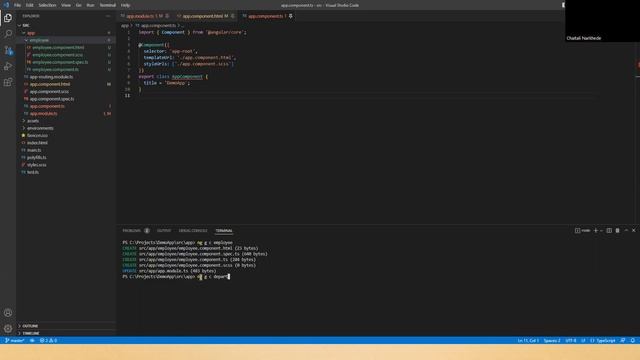Screen dimensions: 640x360
Task: Open the Run and Debug view
Action: coord(8,66)
